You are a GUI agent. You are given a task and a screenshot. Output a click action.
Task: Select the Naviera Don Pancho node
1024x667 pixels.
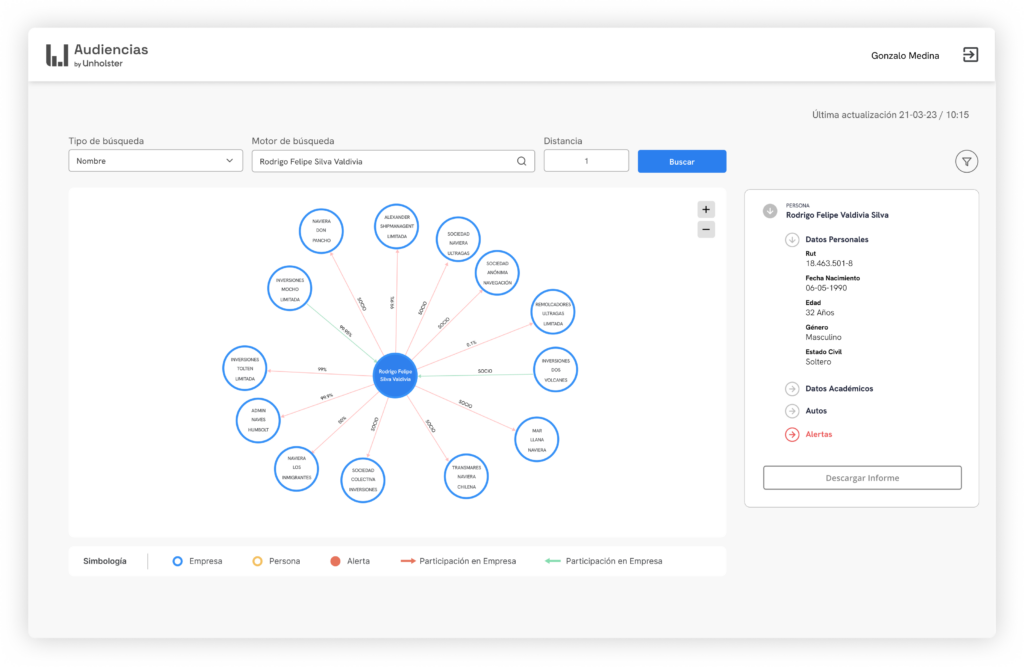321,230
